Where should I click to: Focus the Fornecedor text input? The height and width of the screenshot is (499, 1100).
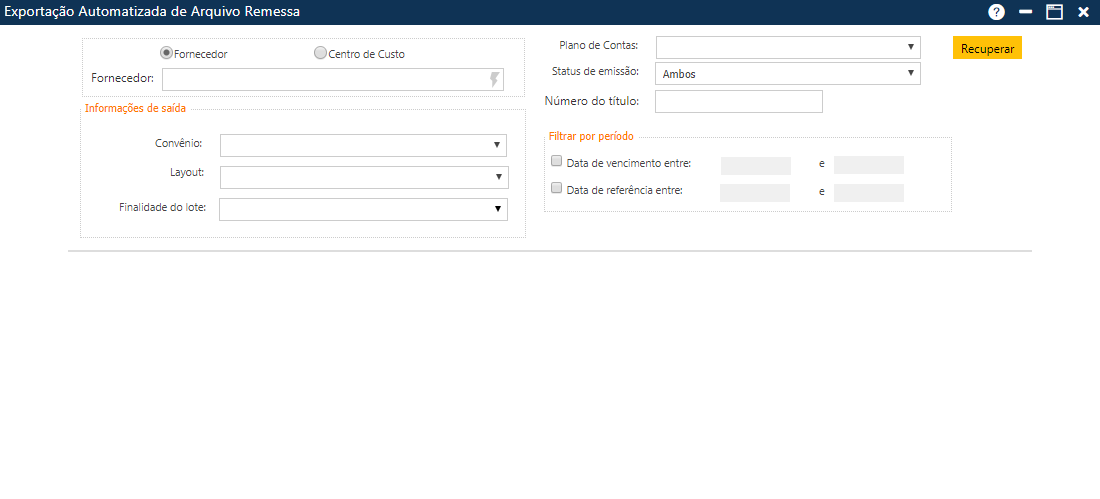point(333,79)
